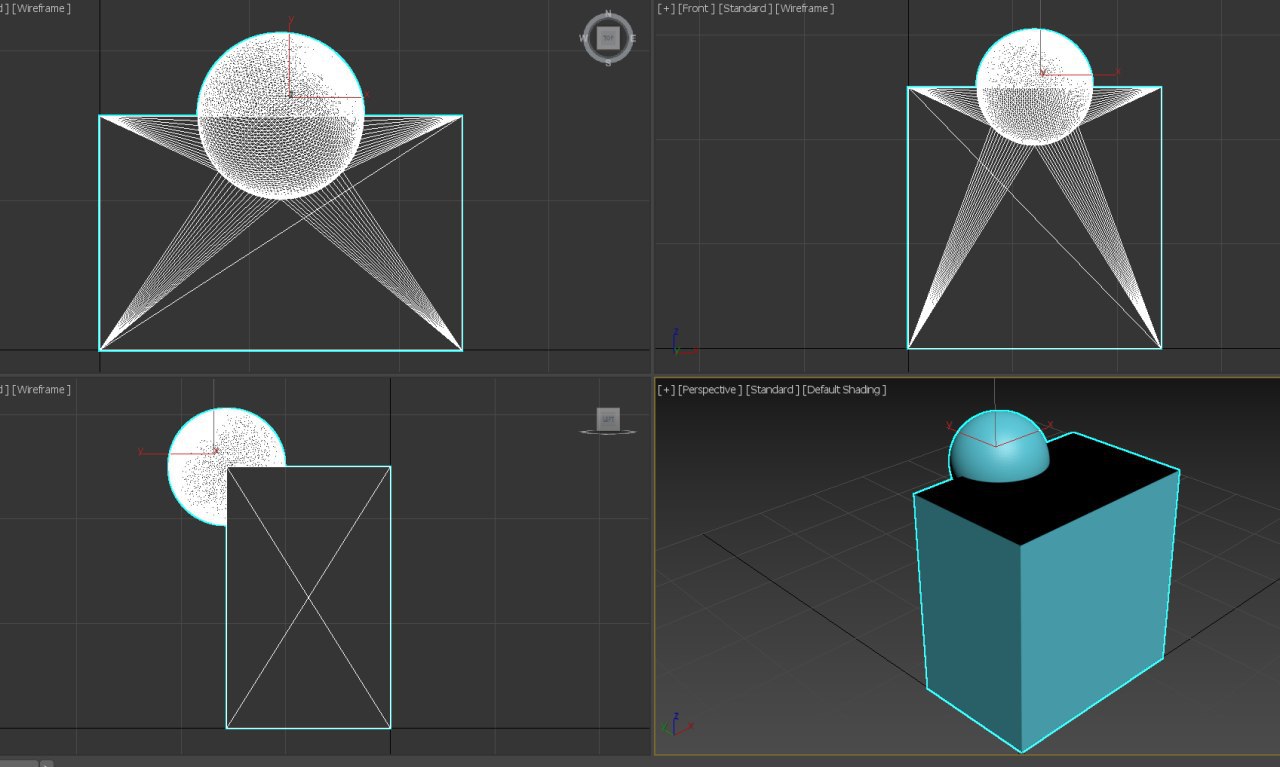The height and width of the screenshot is (767, 1280).
Task: Select the wireframe sphere in the Top viewport
Action: 280,116
